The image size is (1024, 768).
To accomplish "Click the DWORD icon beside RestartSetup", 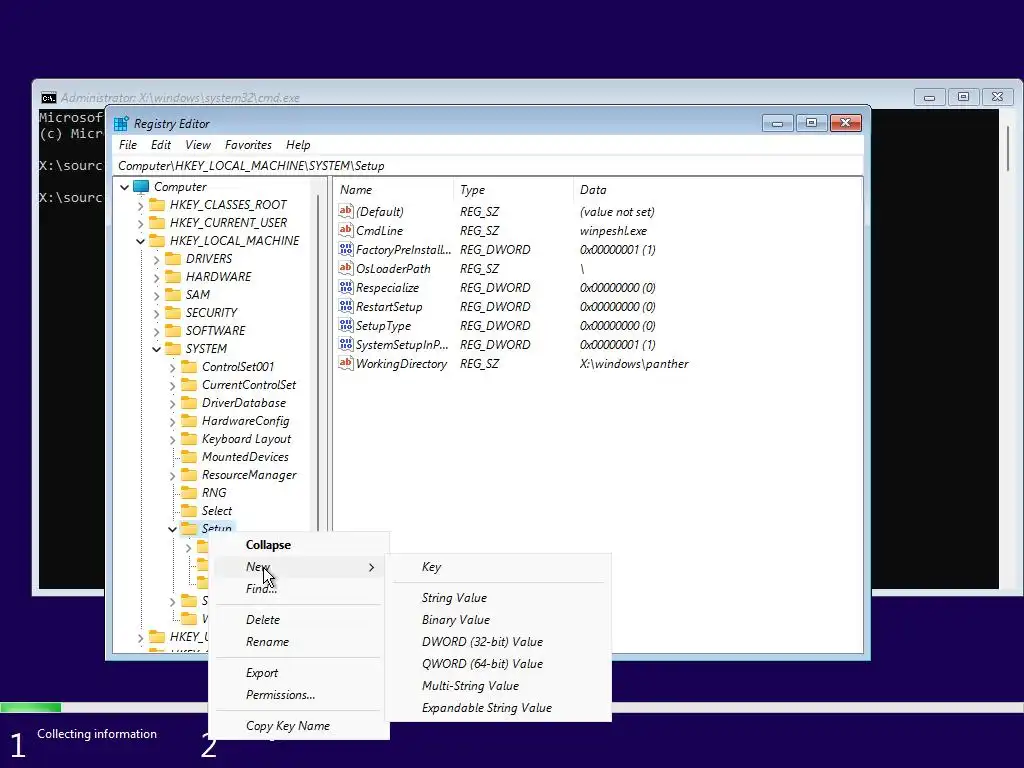I will pyautogui.click(x=345, y=306).
